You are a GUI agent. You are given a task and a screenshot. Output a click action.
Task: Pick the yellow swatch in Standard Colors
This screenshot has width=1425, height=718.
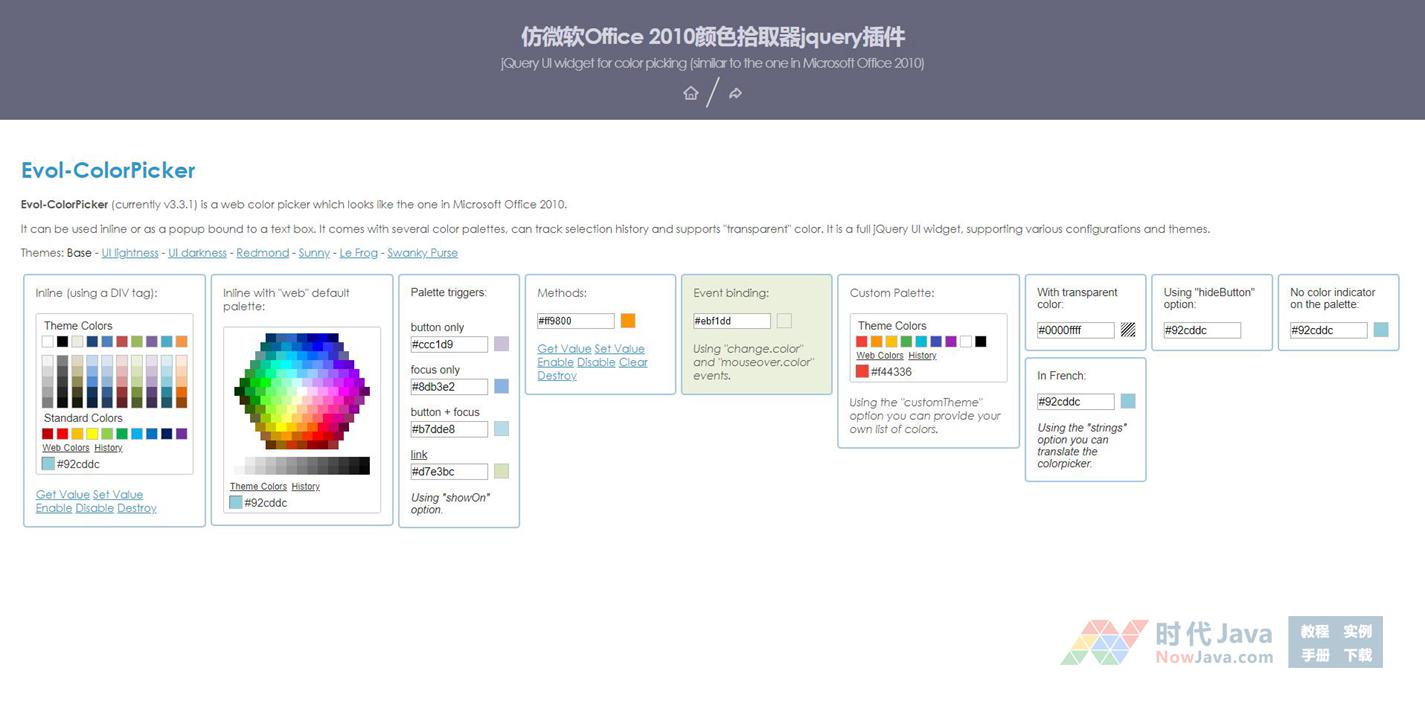92,434
